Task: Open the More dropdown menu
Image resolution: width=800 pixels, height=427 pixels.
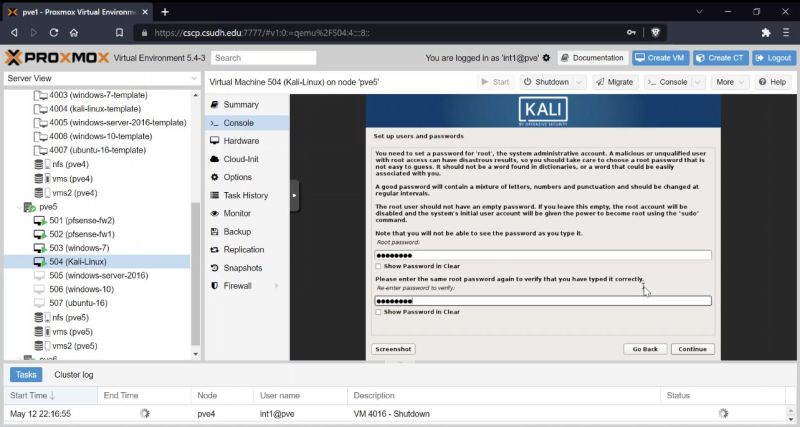Action: click(x=730, y=82)
